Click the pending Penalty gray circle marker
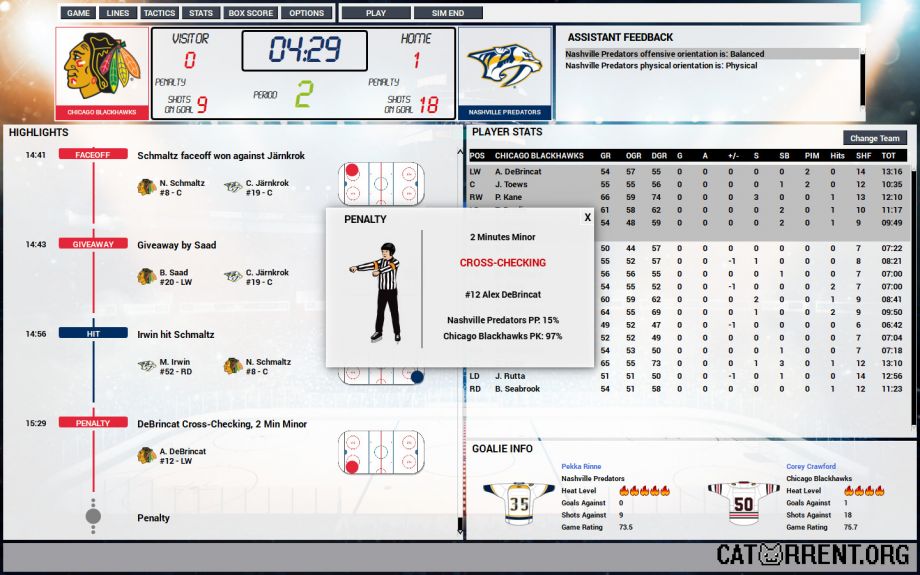The width and height of the screenshot is (920, 575). tap(93, 516)
